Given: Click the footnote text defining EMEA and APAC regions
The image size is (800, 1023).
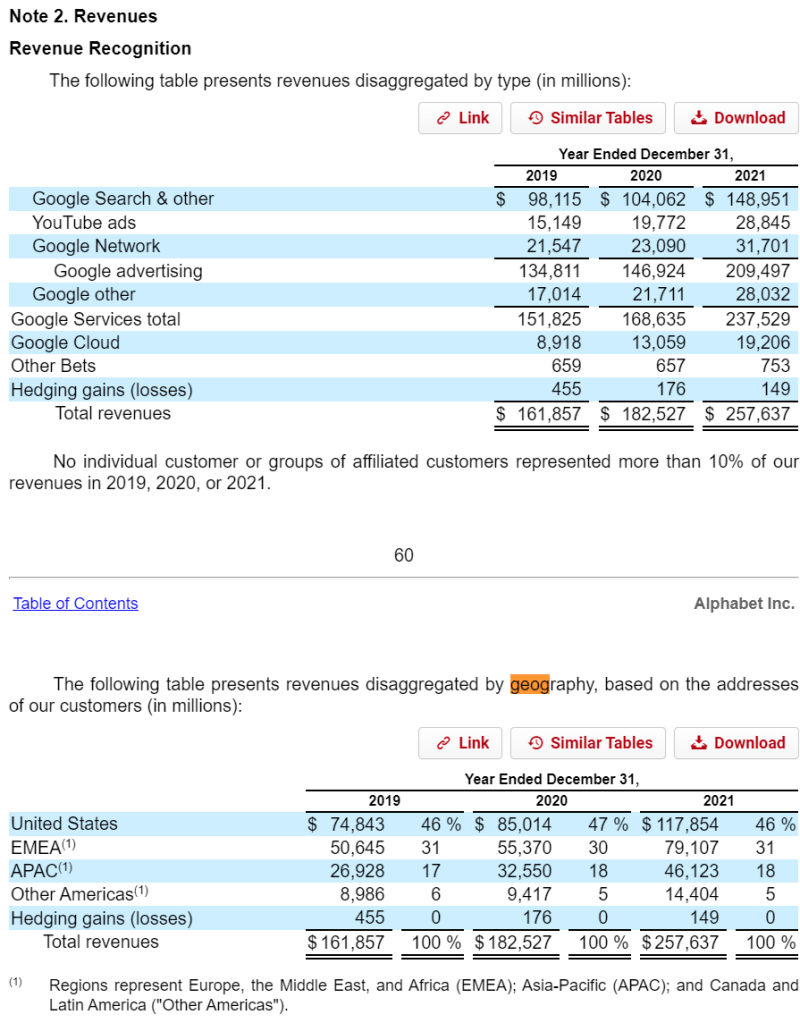Looking at the screenshot, I should (x=423, y=995).
